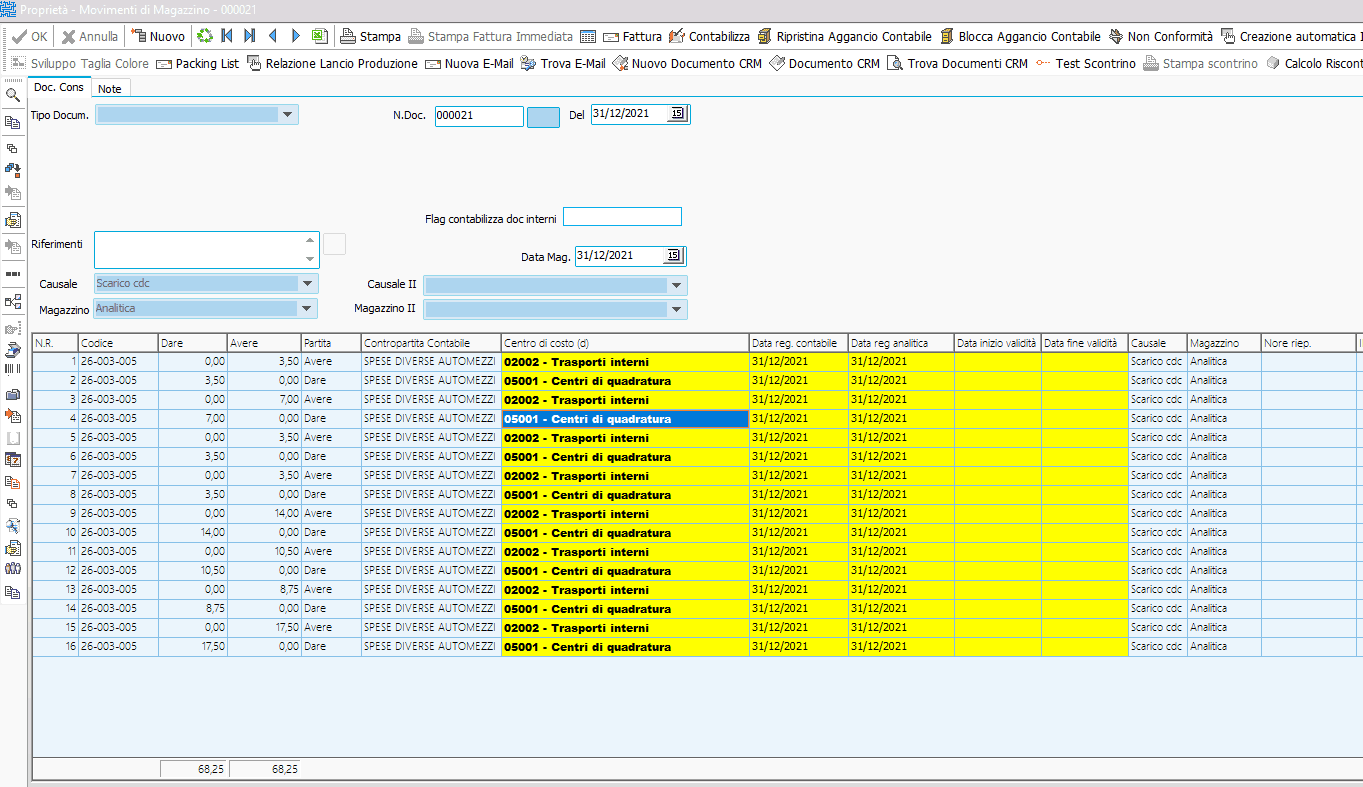Open Relazione Lancio Produzione
The height and width of the screenshot is (787, 1363).
coord(332,63)
